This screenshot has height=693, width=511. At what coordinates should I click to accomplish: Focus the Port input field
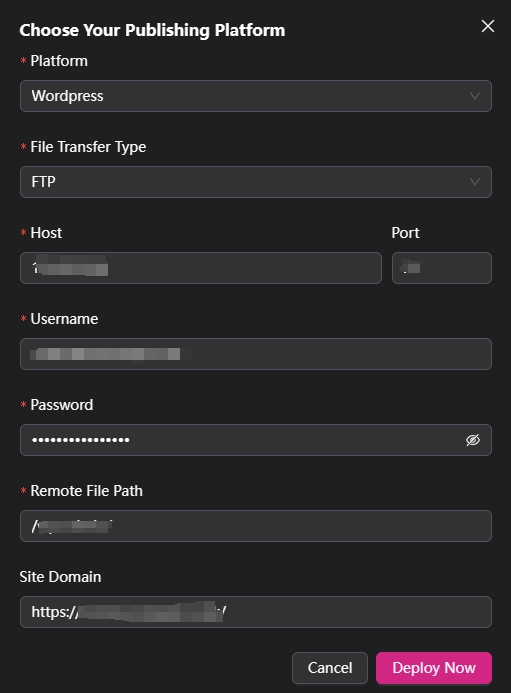(x=442, y=268)
